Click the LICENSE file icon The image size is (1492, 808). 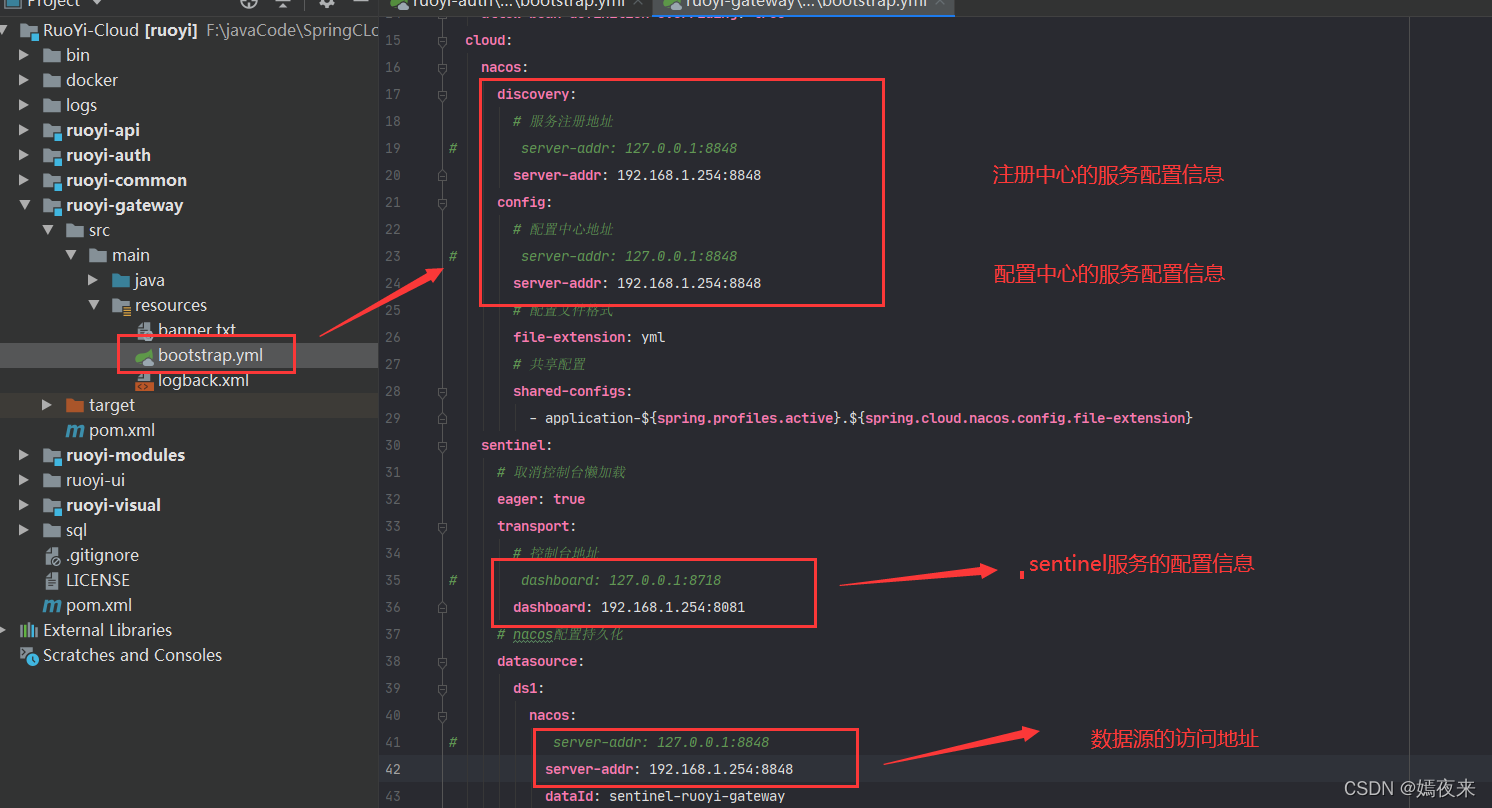point(52,581)
